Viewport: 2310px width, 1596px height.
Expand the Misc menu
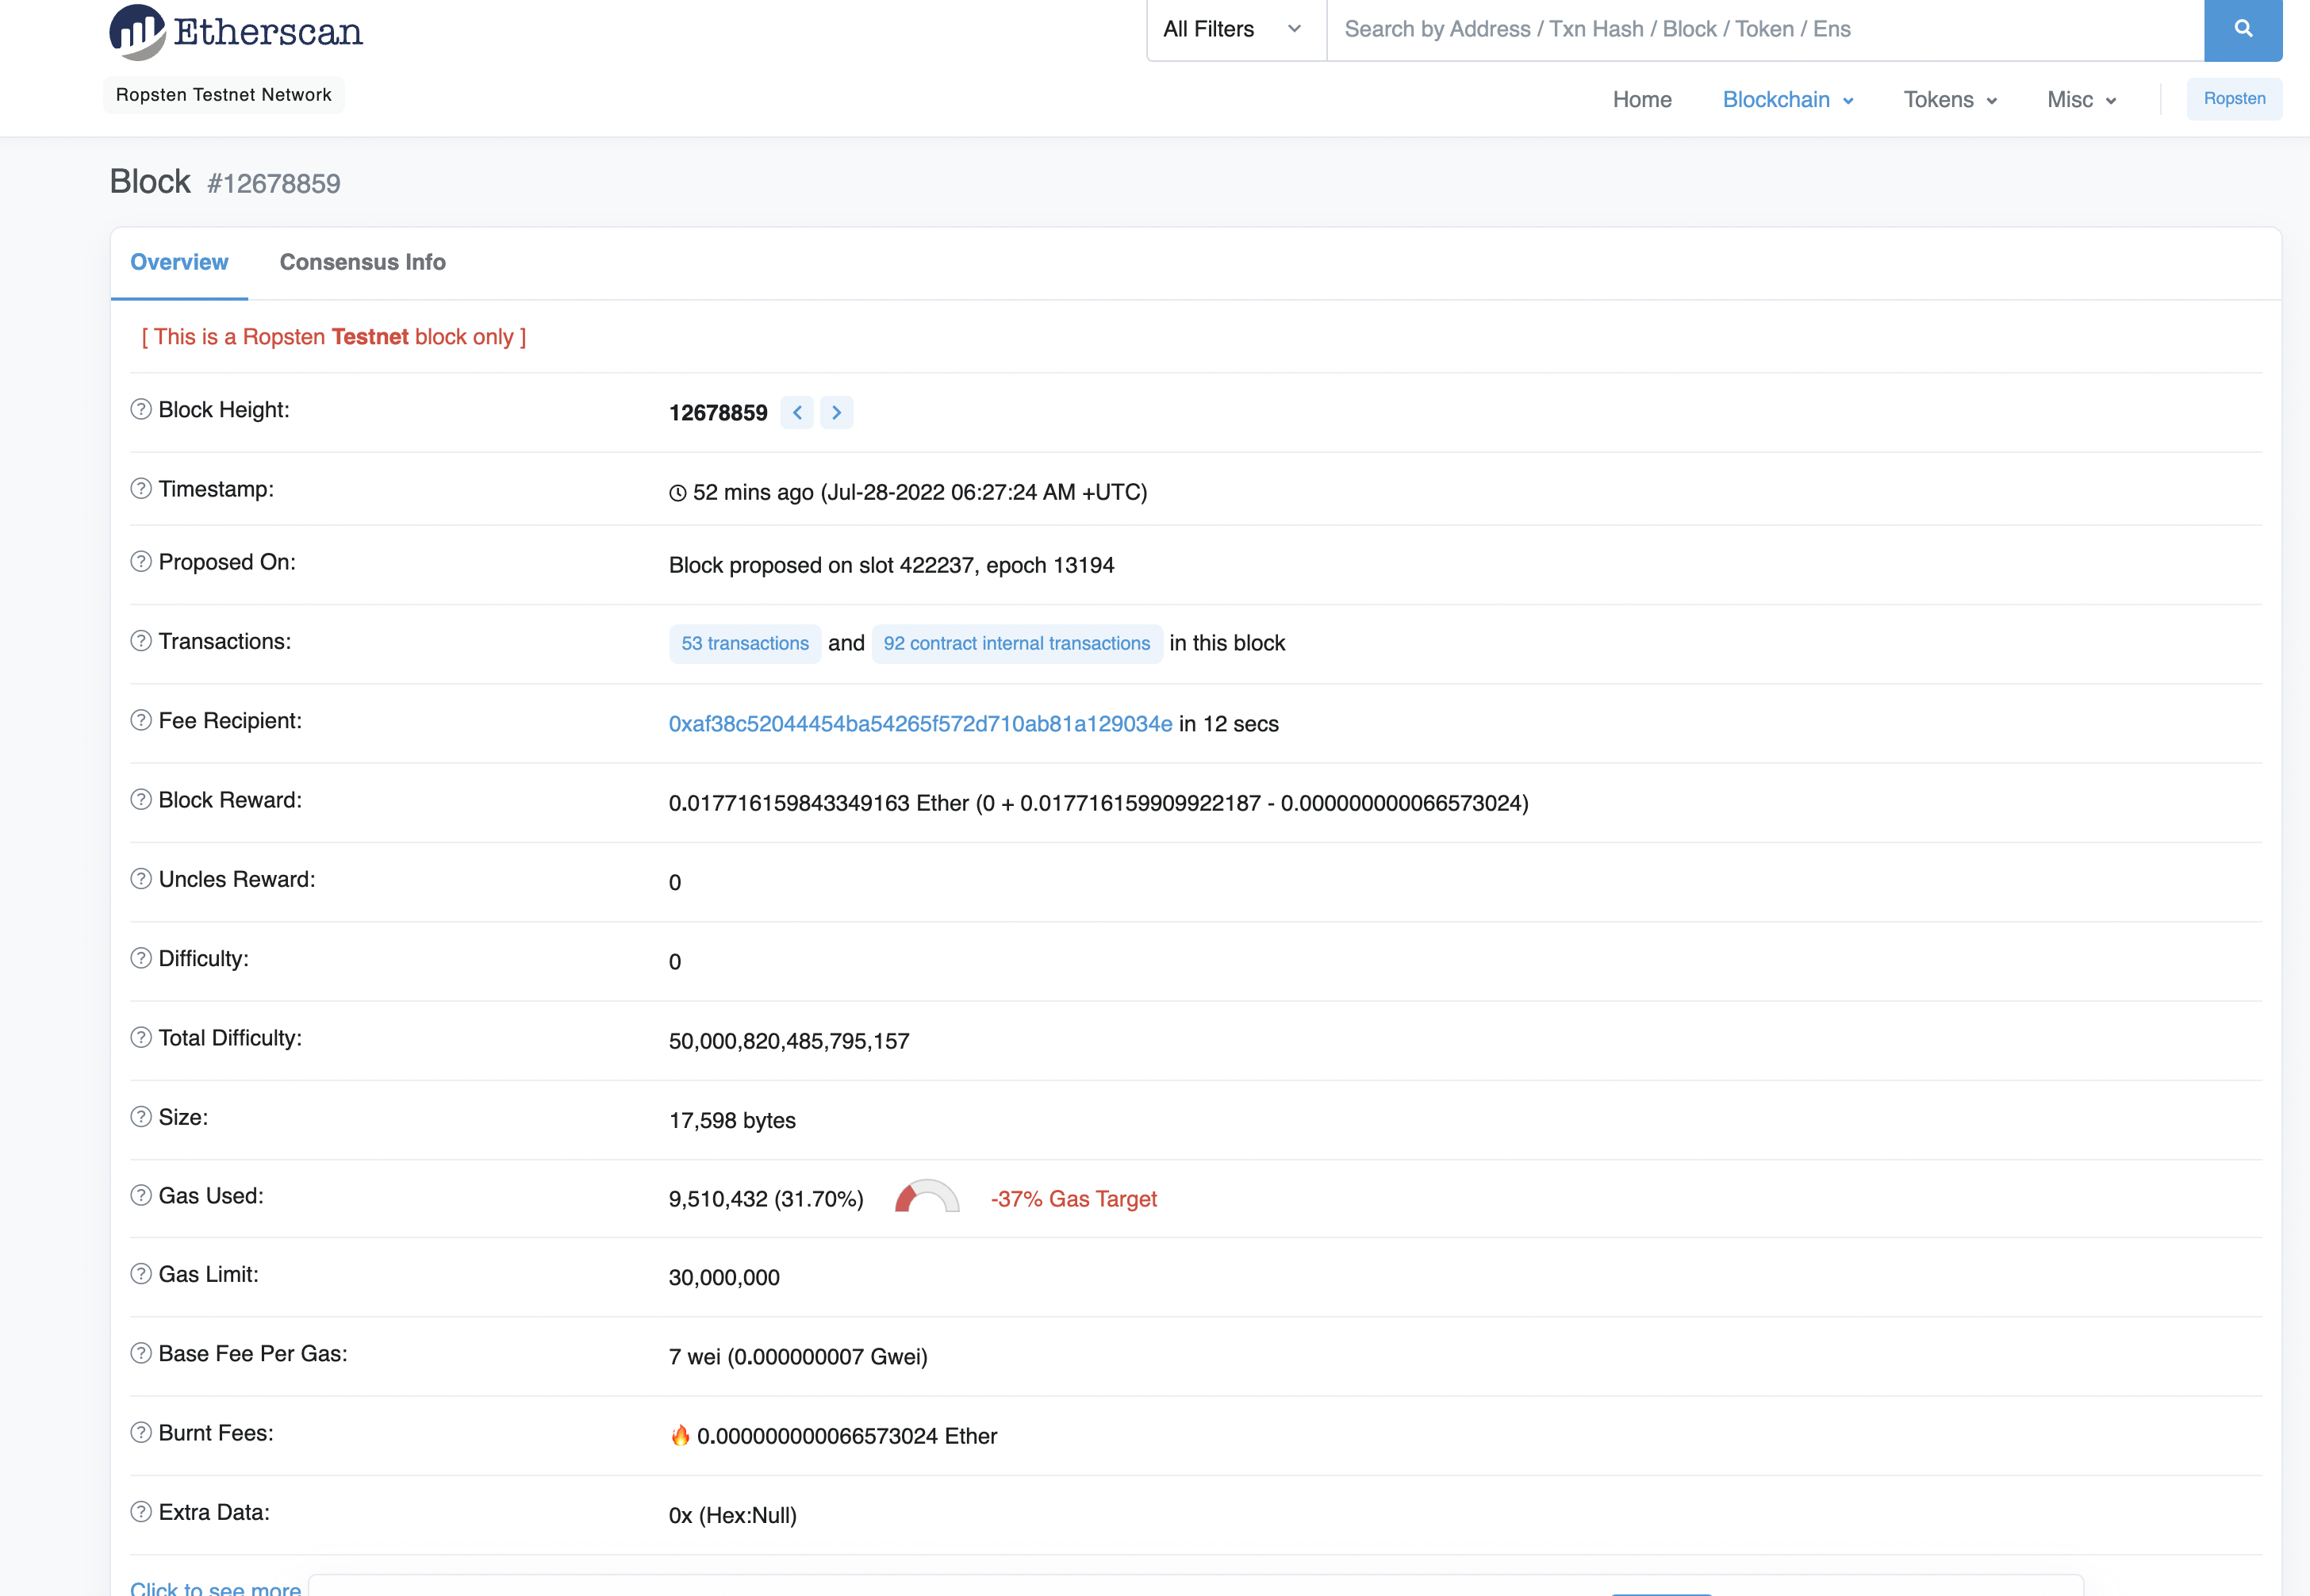tap(2081, 100)
